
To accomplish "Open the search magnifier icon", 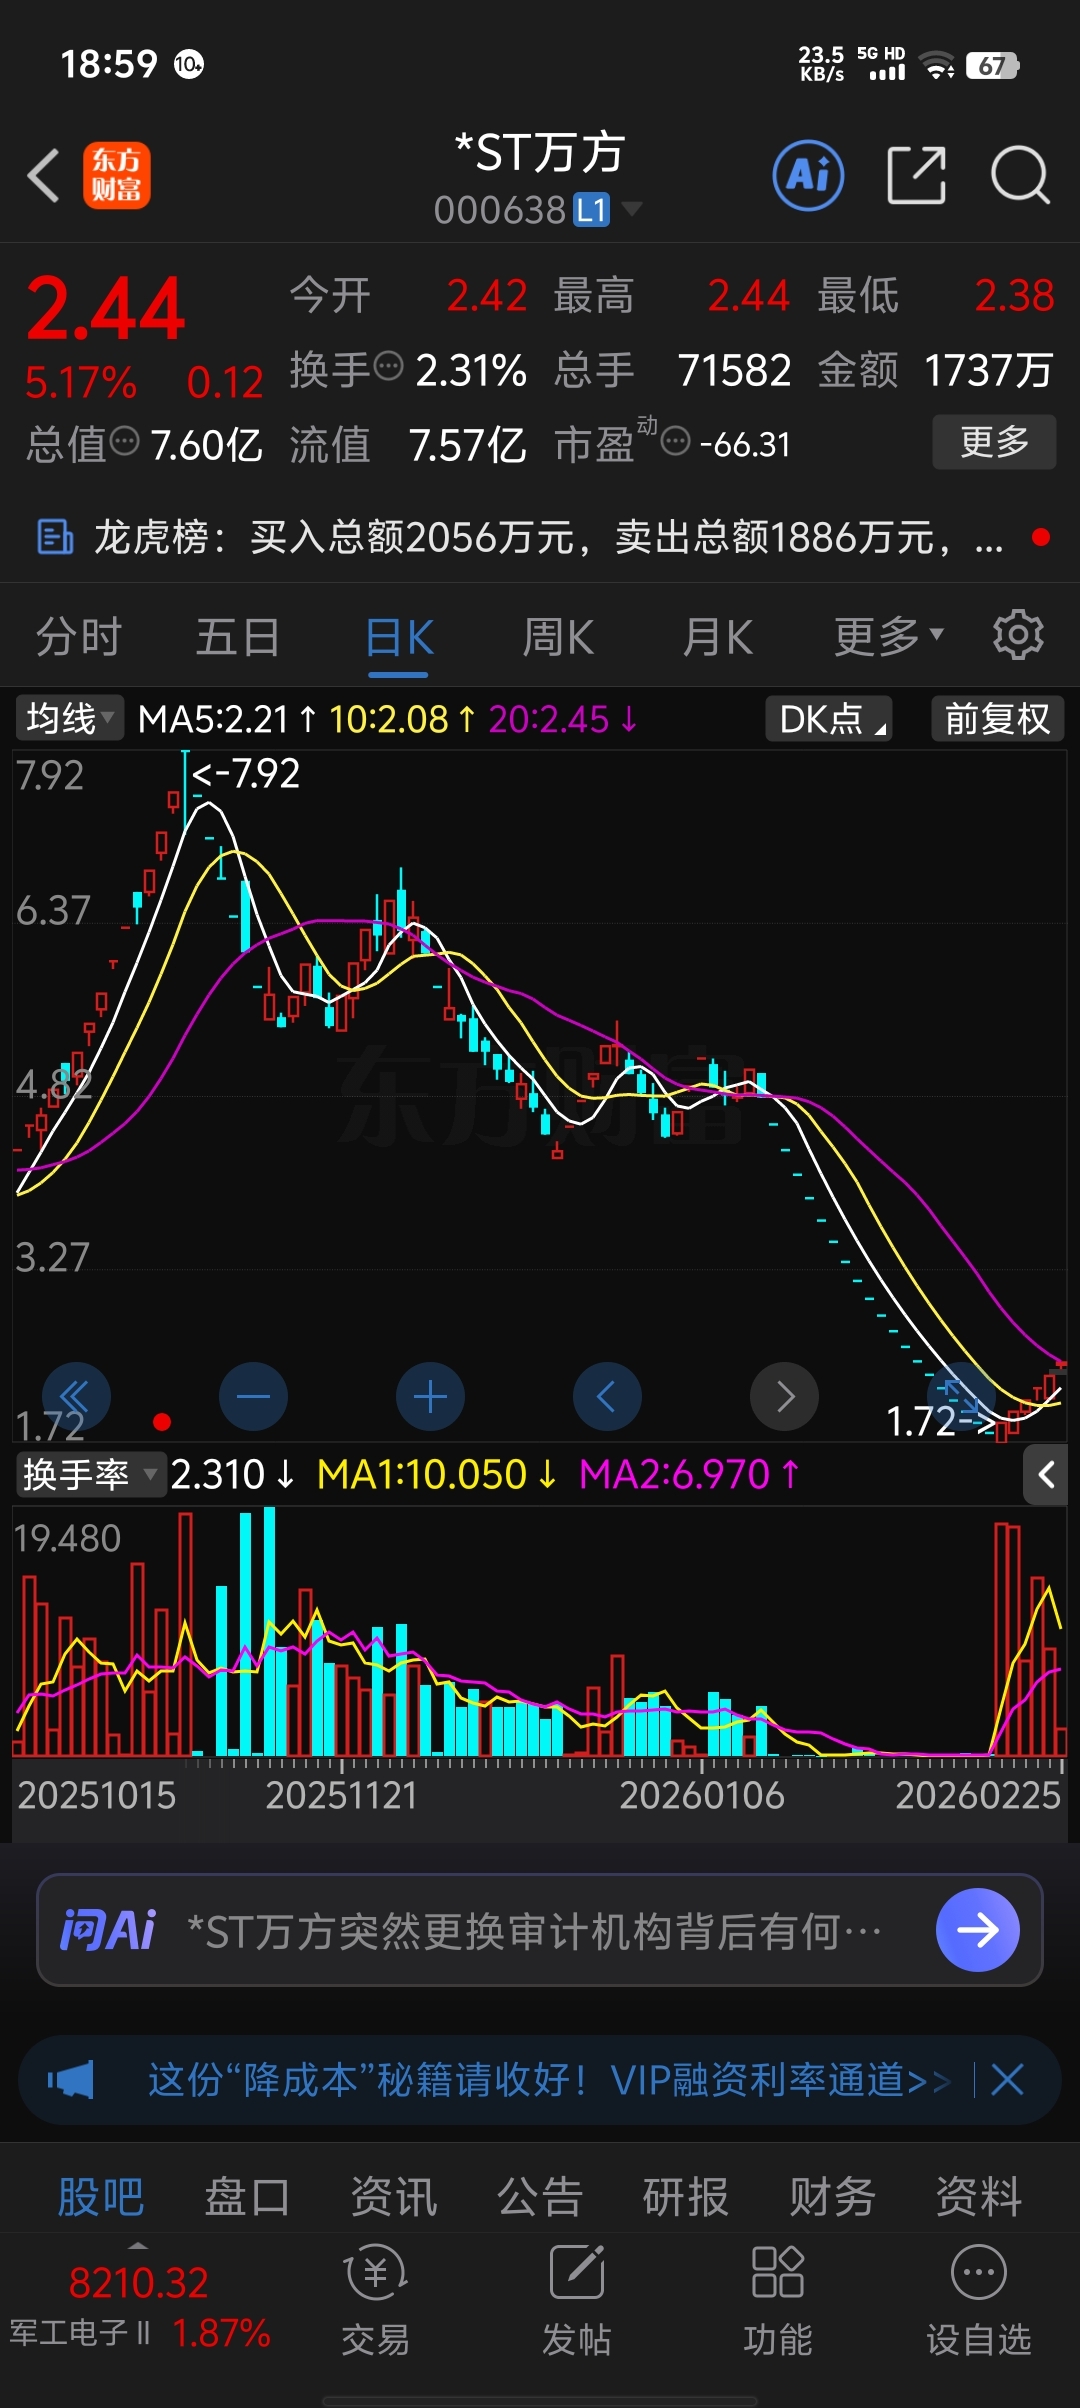I will point(1020,175).
